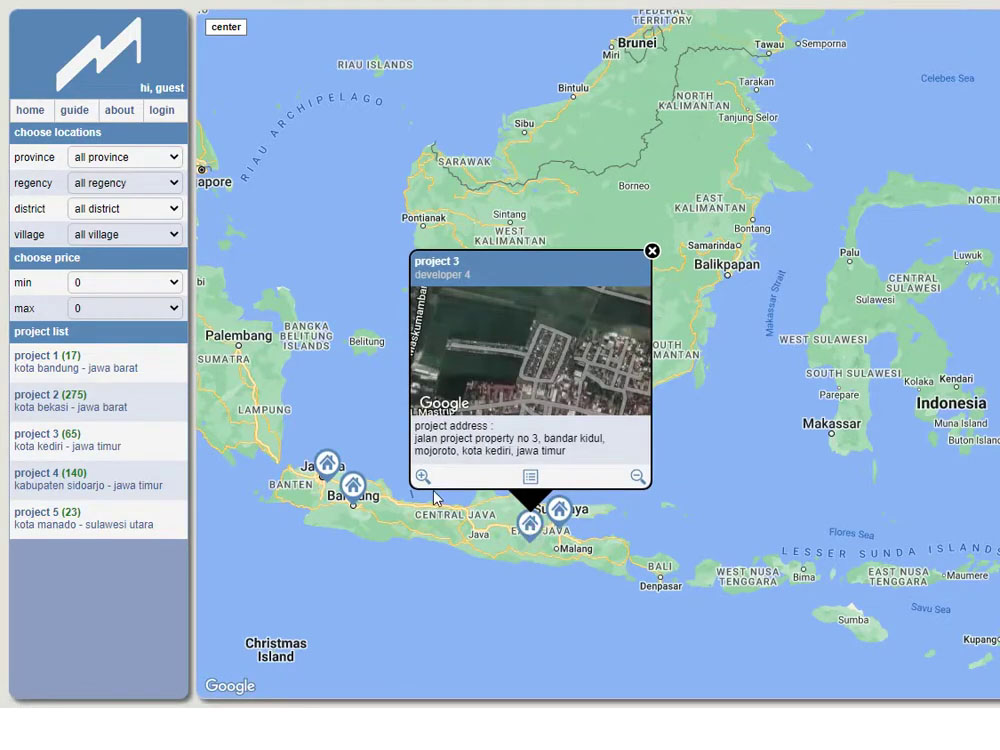The height and width of the screenshot is (750, 1000).
Task: Open the province dropdown
Action: [x=125, y=158]
